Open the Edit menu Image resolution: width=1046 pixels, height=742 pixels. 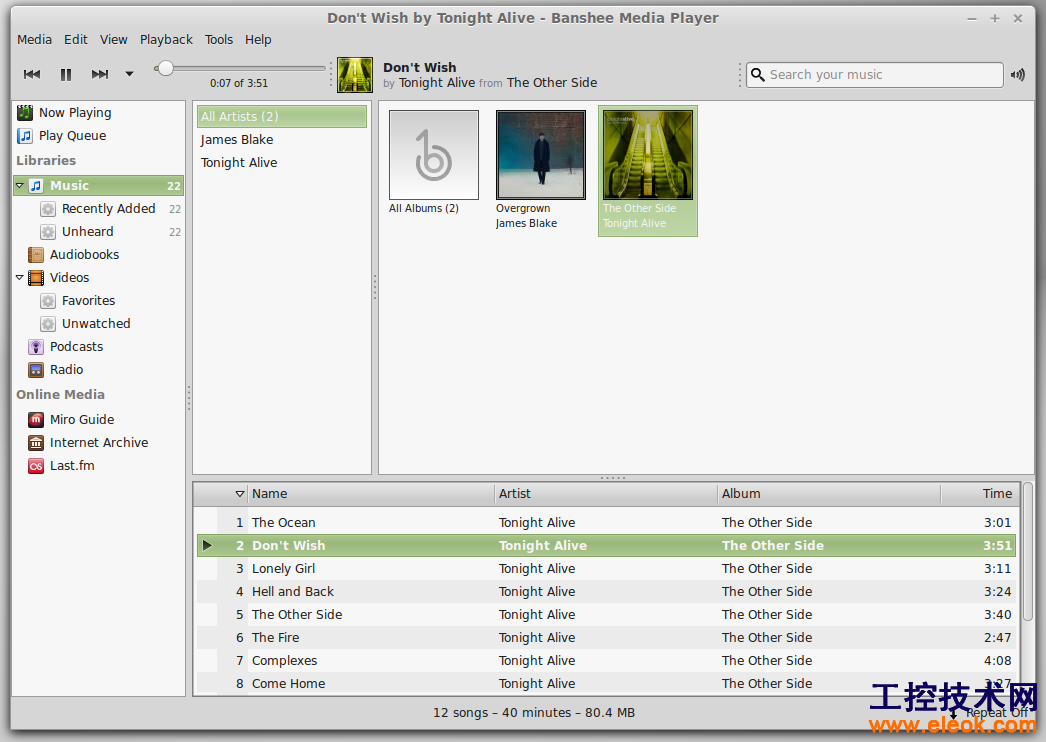pyautogui.click(x=75, y=39)
